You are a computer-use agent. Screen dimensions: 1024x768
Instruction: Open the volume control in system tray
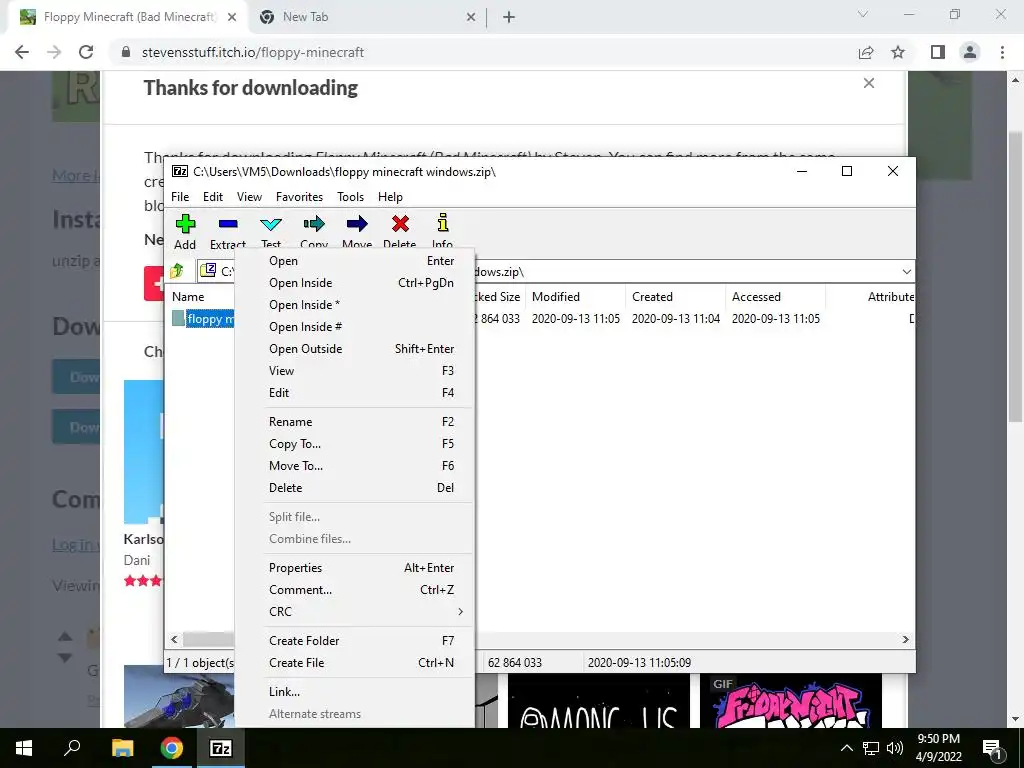(895, 748)
